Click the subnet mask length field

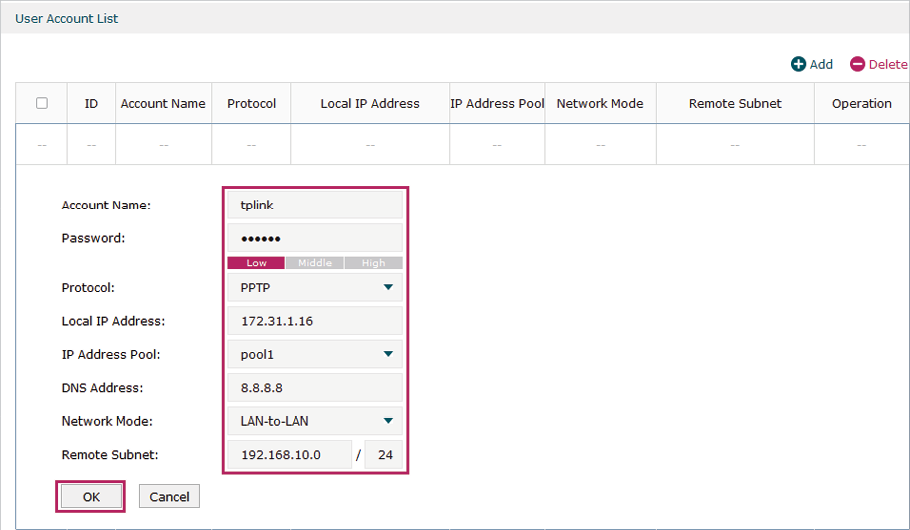384,455
